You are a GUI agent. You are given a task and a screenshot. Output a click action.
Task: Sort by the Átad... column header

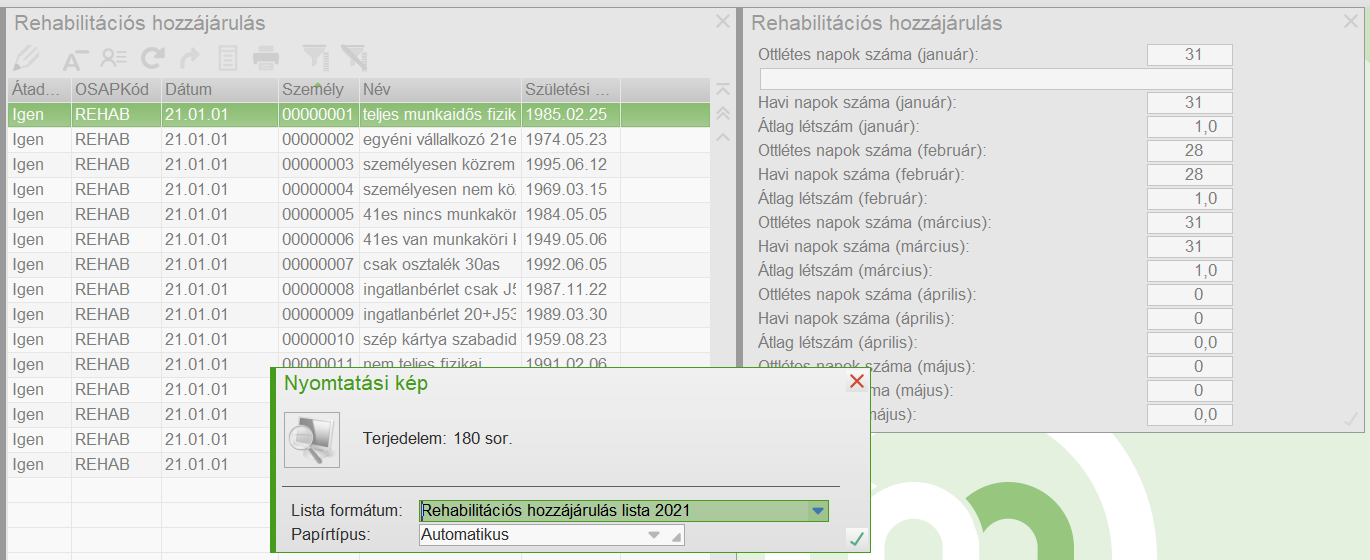pos(40,89)
